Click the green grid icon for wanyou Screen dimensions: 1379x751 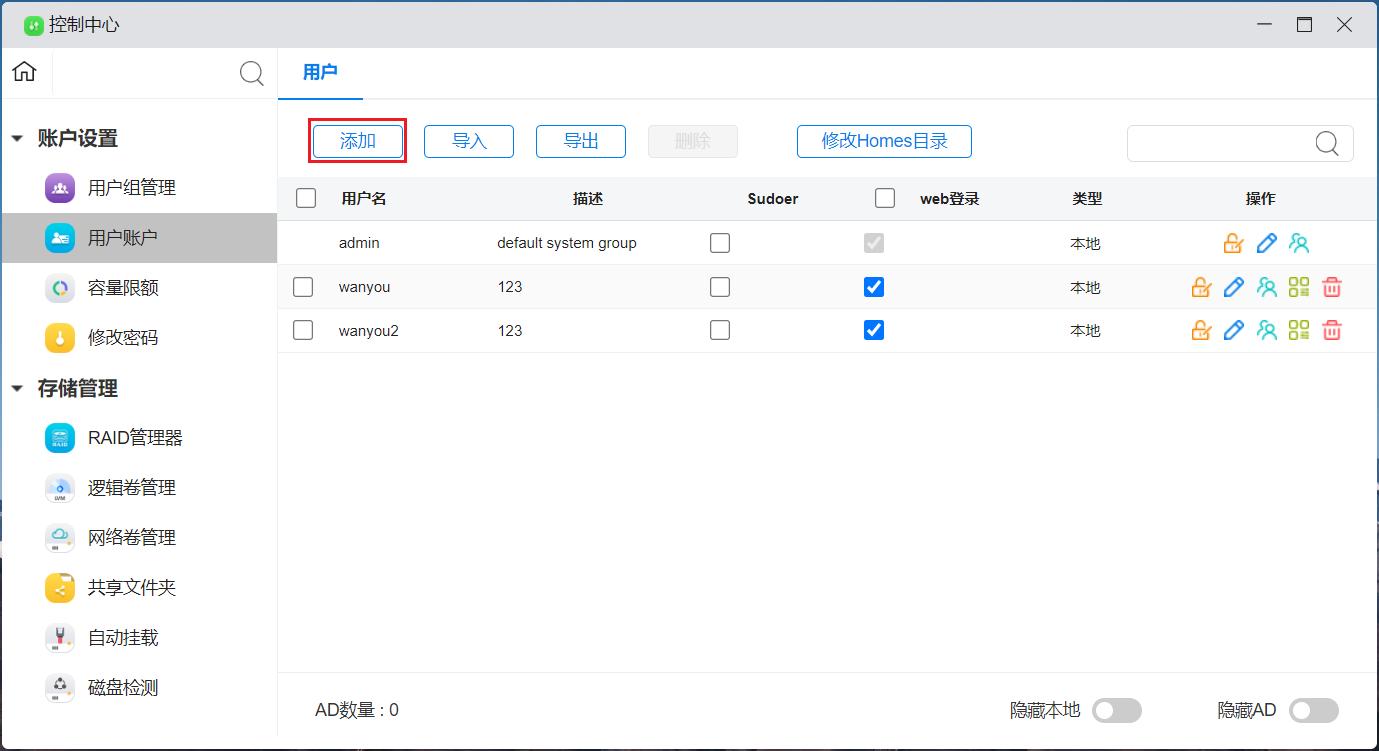[x=1298, y=287]
